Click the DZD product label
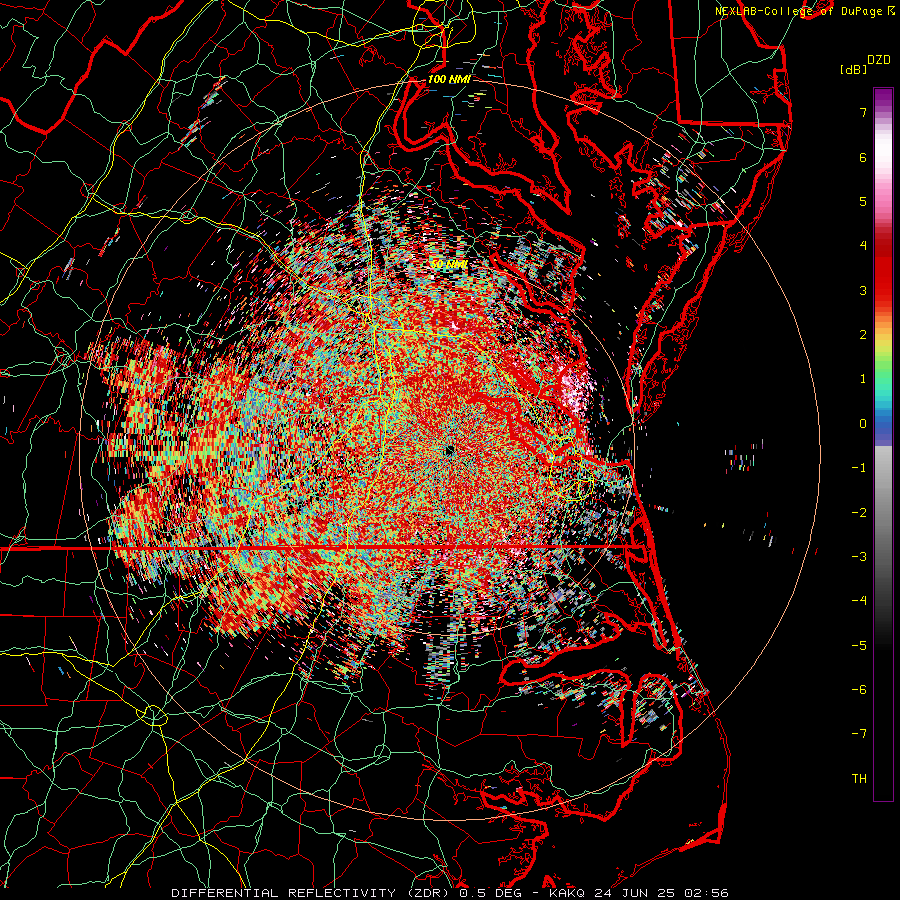900x900 pixels. tap(879, 60)
